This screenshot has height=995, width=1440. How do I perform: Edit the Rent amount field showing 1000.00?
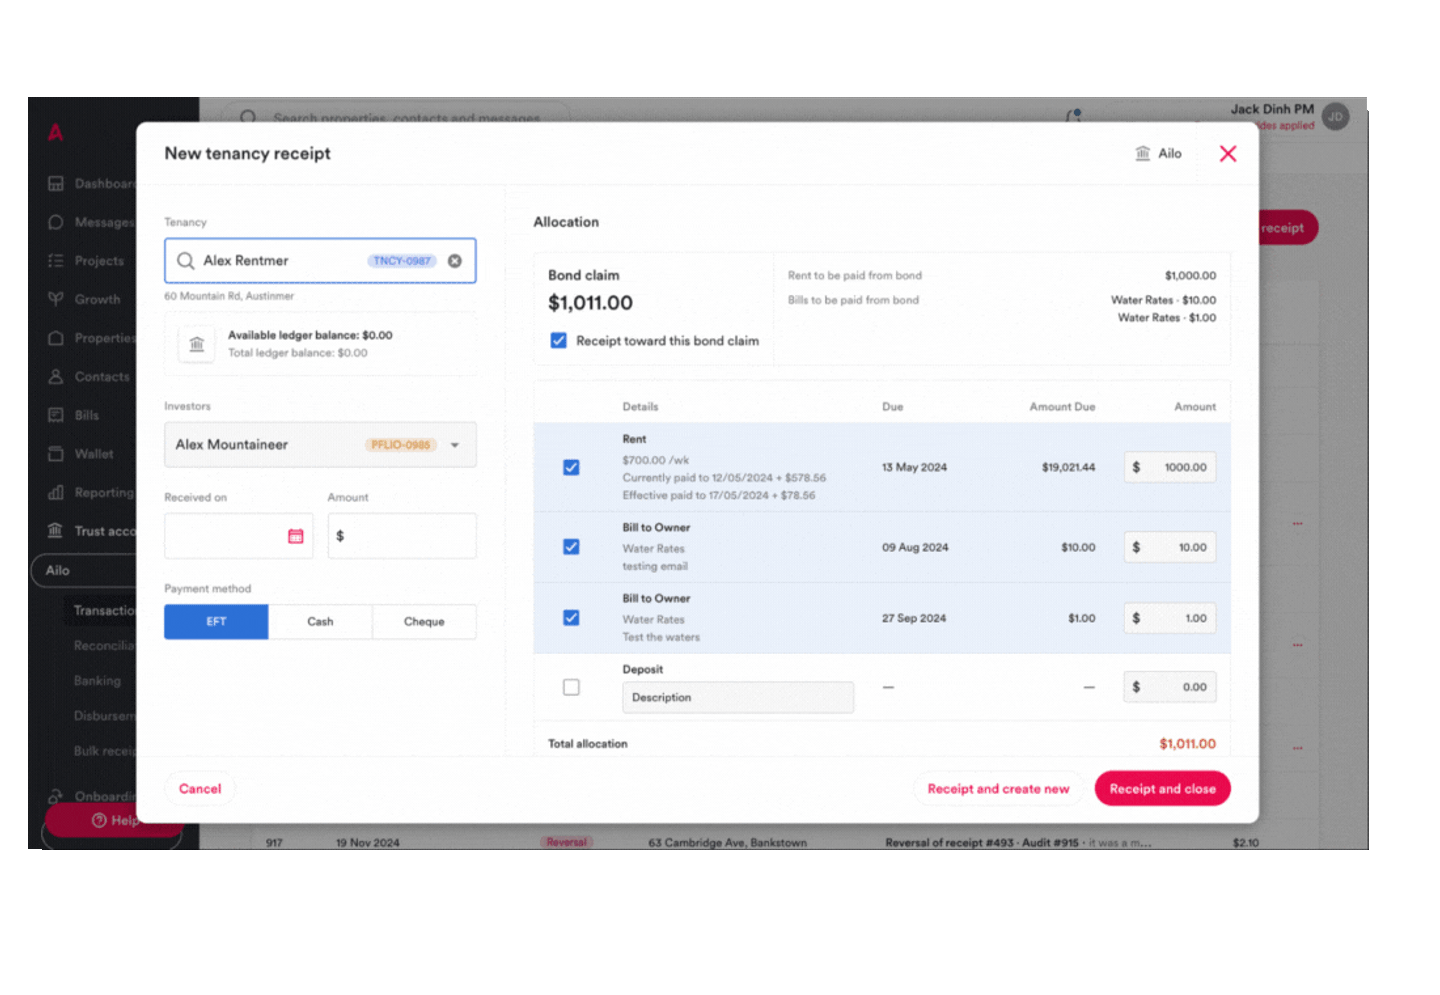[x=1170, y=467]
